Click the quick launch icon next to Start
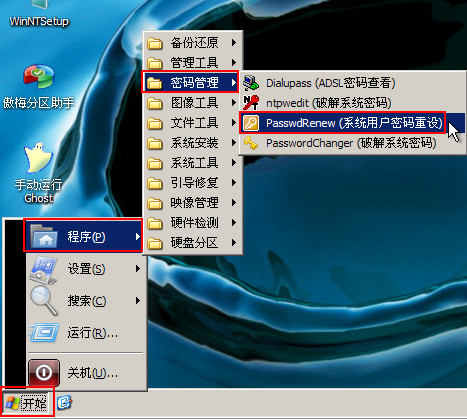This screenshot has width=467, height=419. [64, 403]
